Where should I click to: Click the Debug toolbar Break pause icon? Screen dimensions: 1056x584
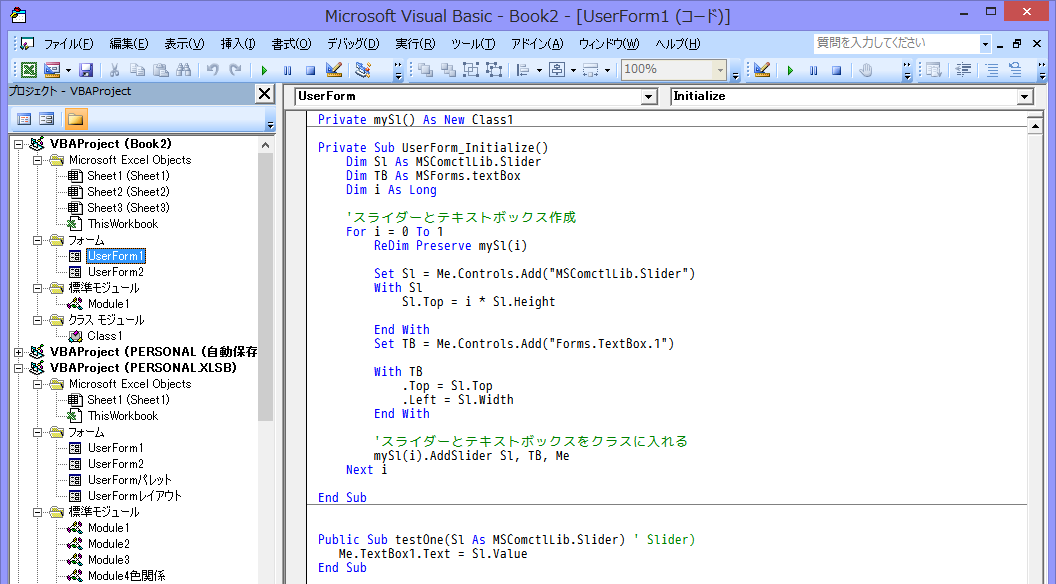814,70
